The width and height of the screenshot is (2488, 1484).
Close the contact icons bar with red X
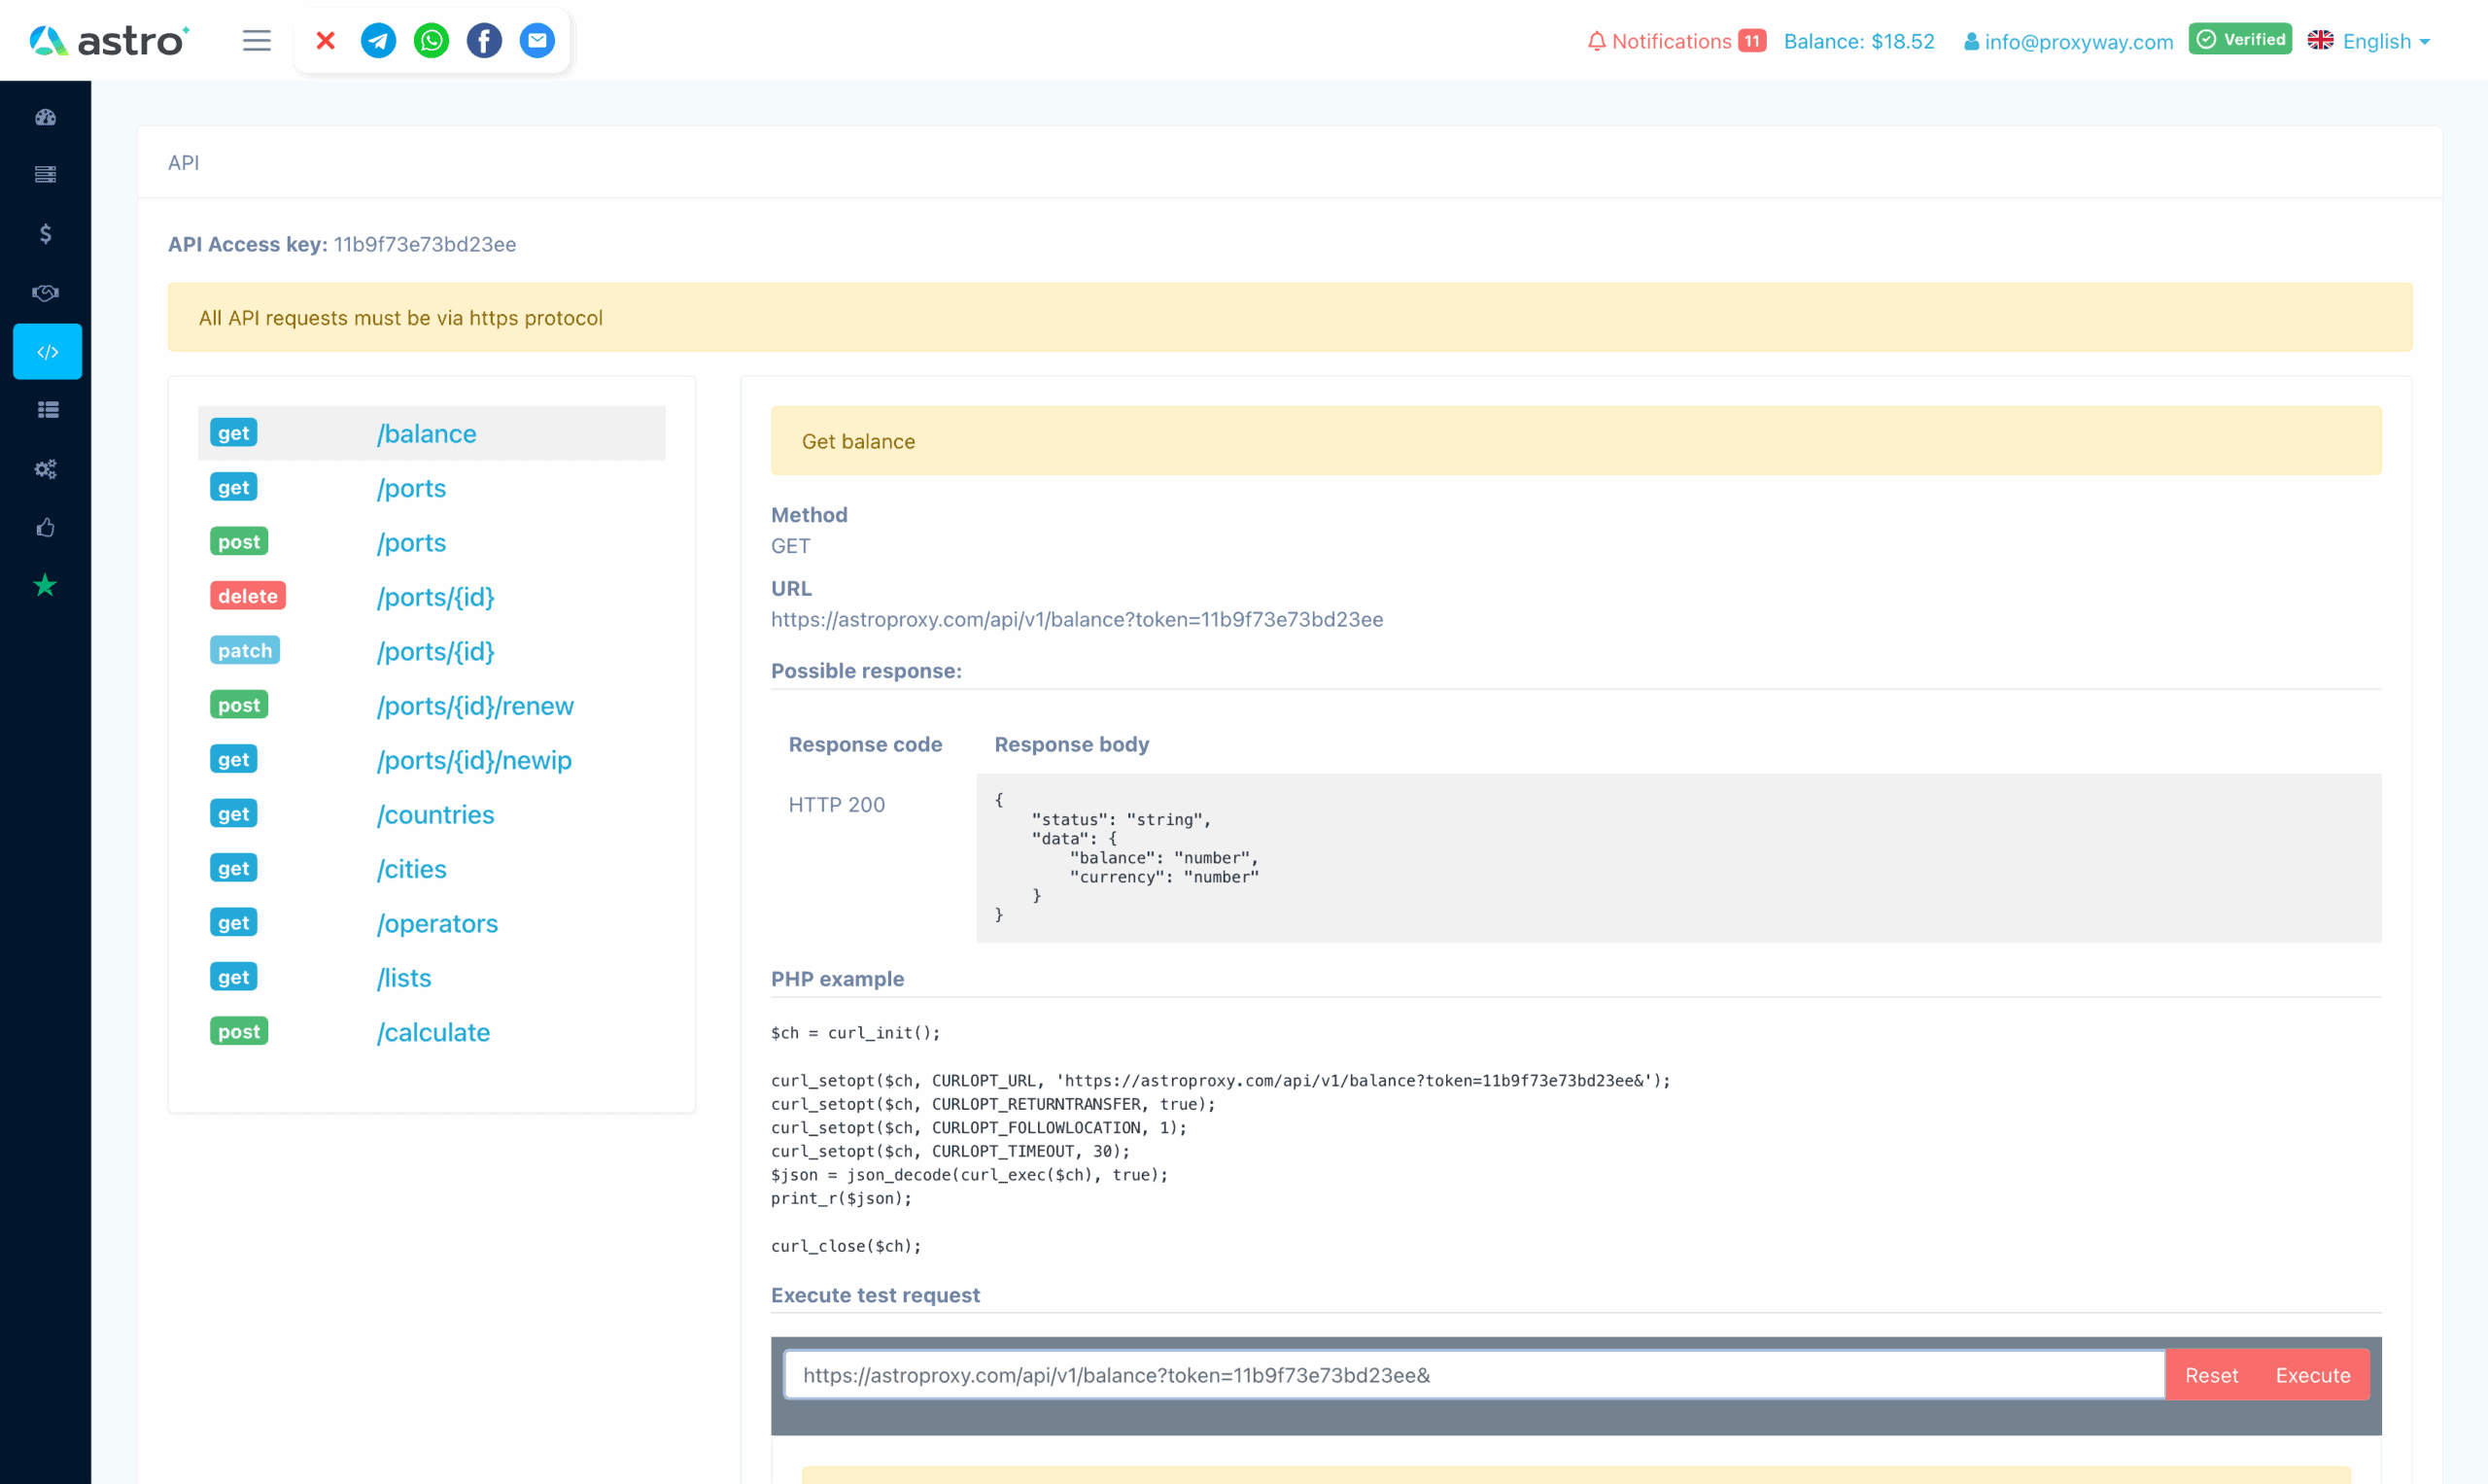325,41
